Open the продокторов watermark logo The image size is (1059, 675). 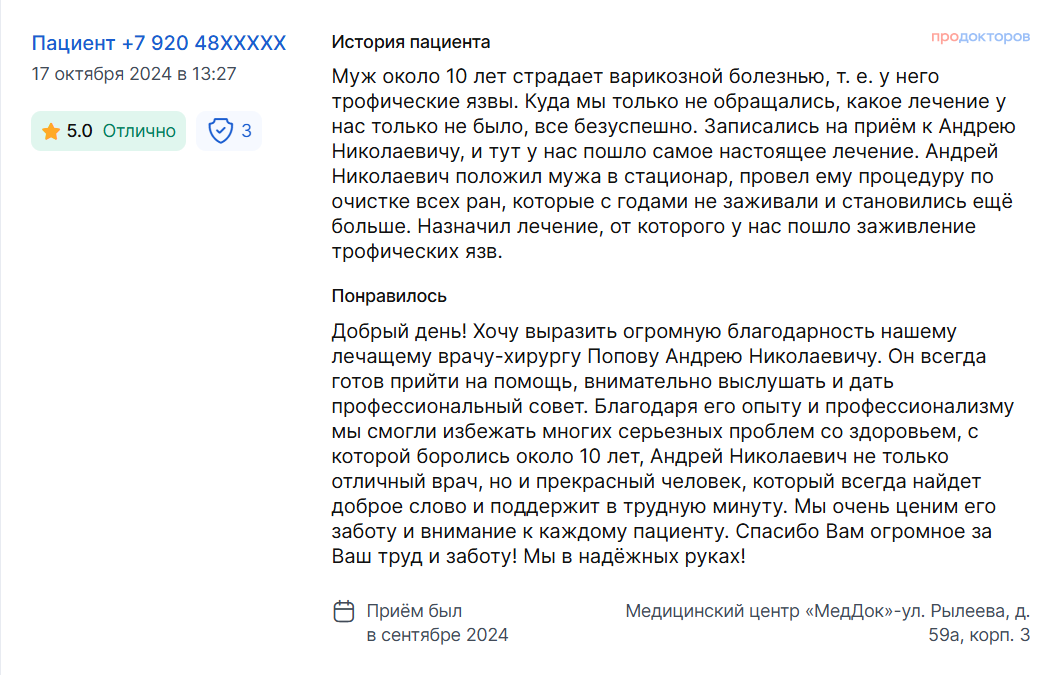tap(980, 37)
